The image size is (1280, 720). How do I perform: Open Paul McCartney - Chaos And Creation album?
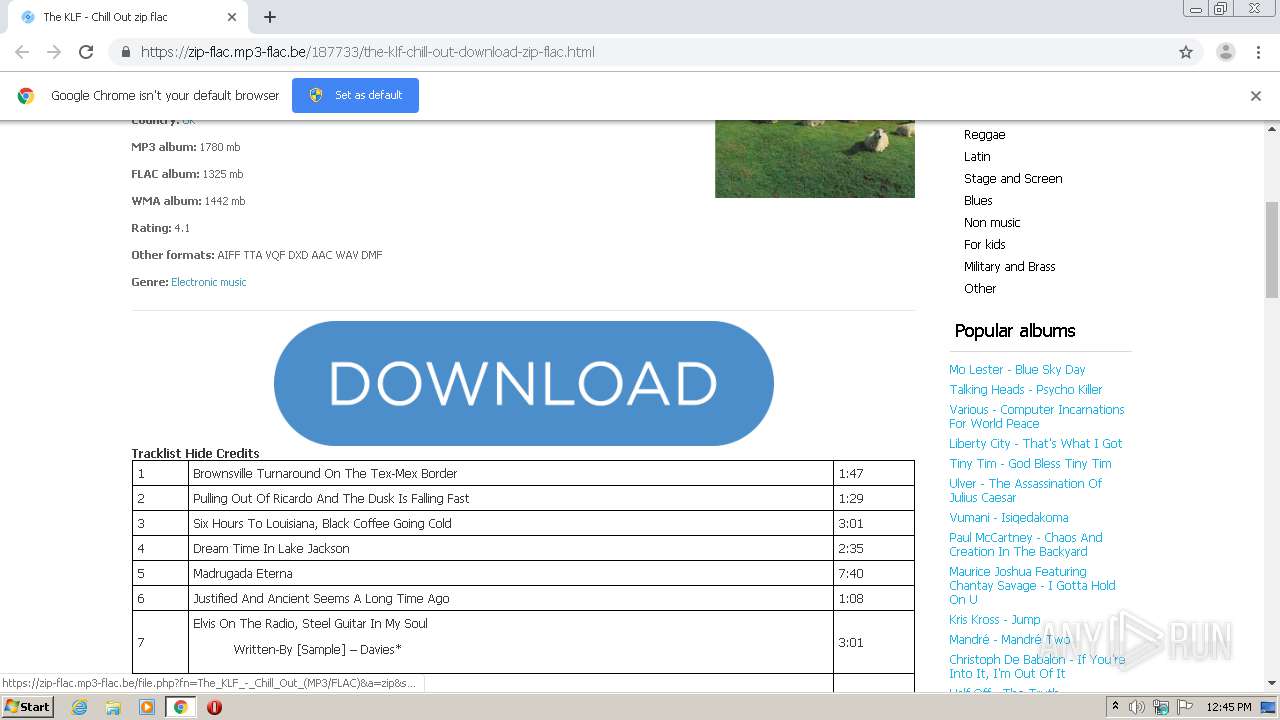pyautogui.click(x=1025, y=544)
